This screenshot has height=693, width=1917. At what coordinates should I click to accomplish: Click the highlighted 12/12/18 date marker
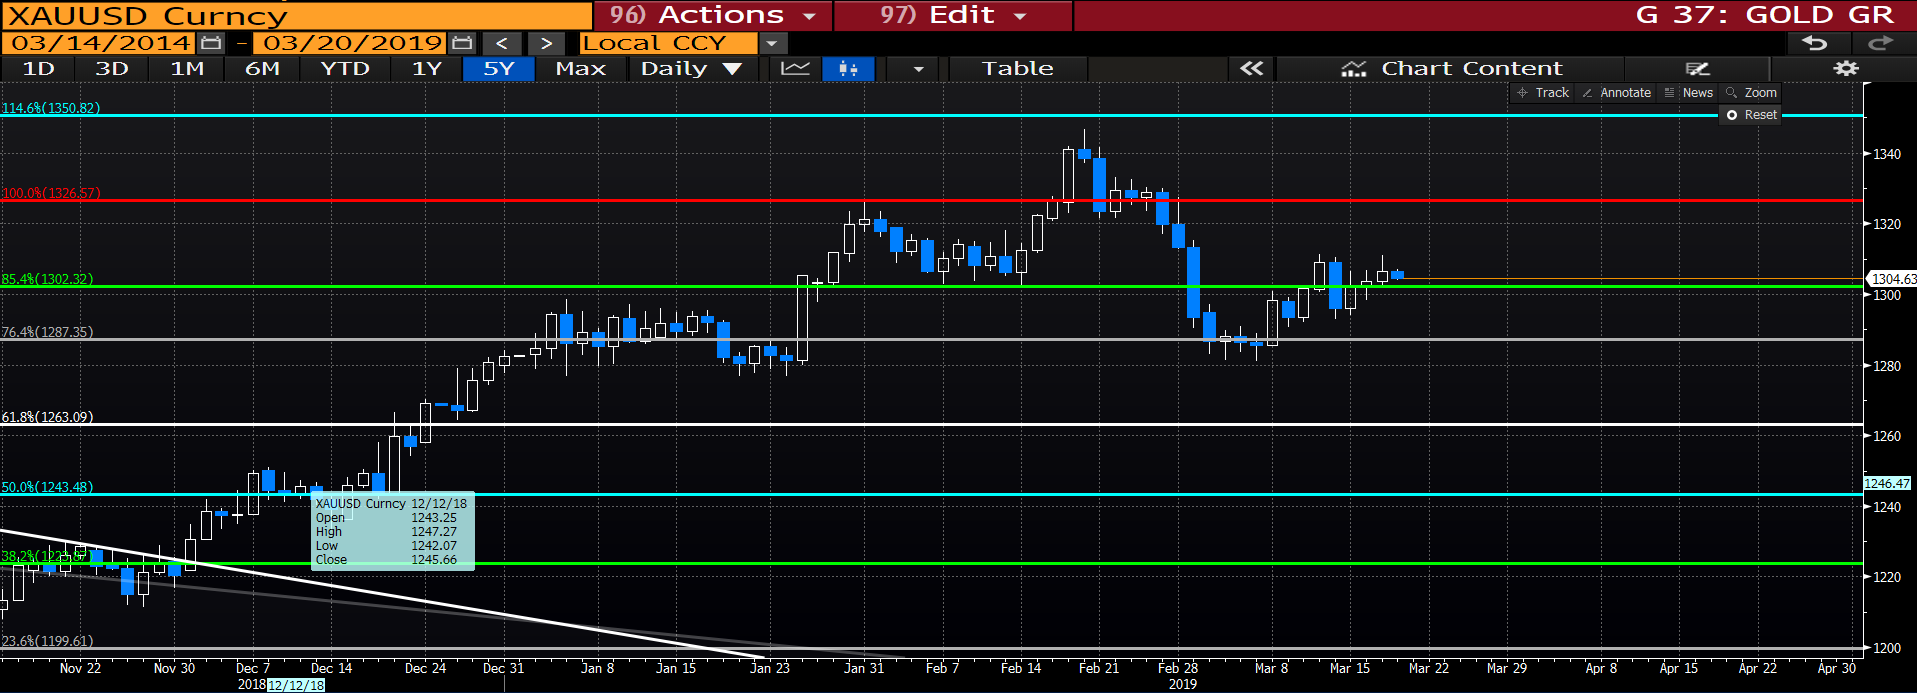click(296, 685)
